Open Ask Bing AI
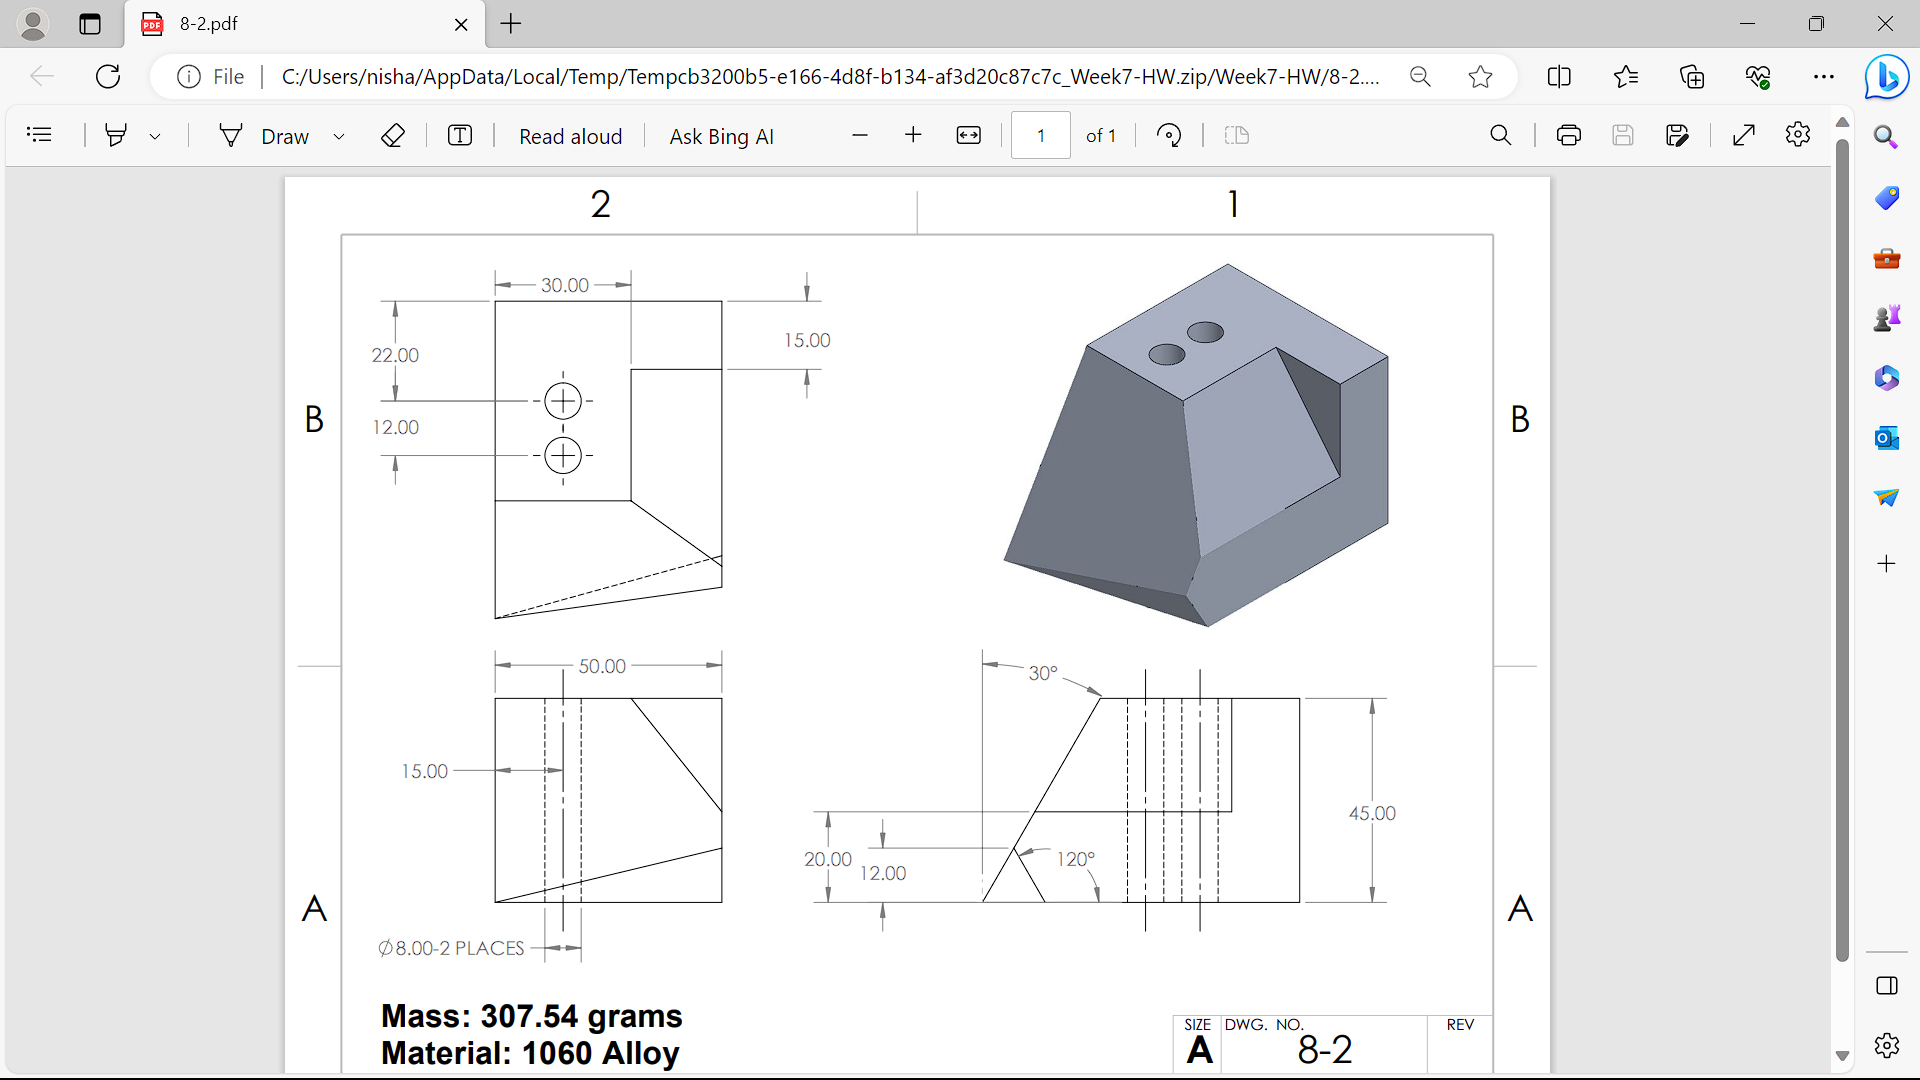 (x=721, y=135)
